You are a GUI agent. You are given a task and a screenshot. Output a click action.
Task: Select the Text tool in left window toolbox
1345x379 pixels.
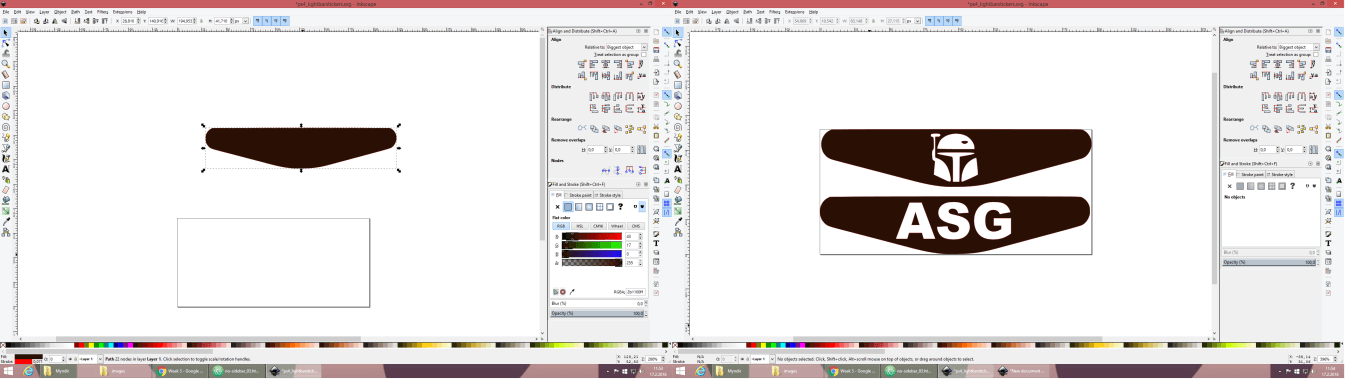click(6, 169)
